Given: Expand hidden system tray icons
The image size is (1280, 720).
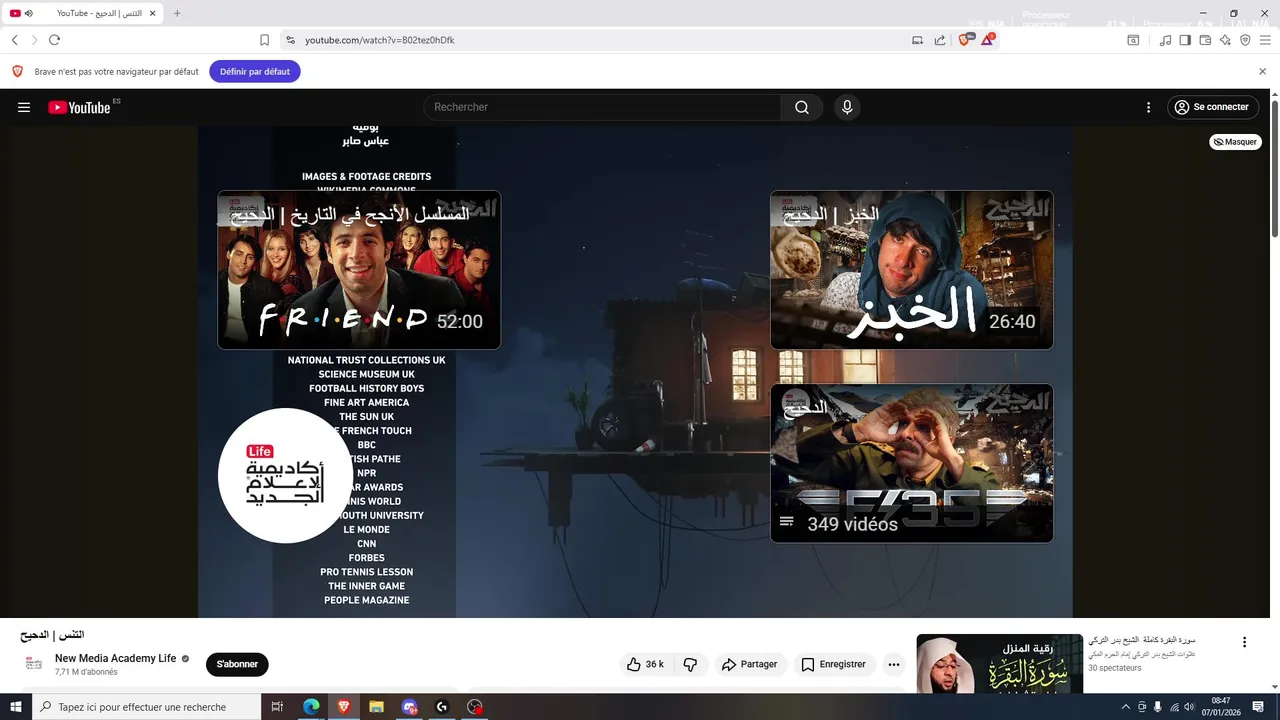Looking at the screenshot, I should (x=1125, y=707).
